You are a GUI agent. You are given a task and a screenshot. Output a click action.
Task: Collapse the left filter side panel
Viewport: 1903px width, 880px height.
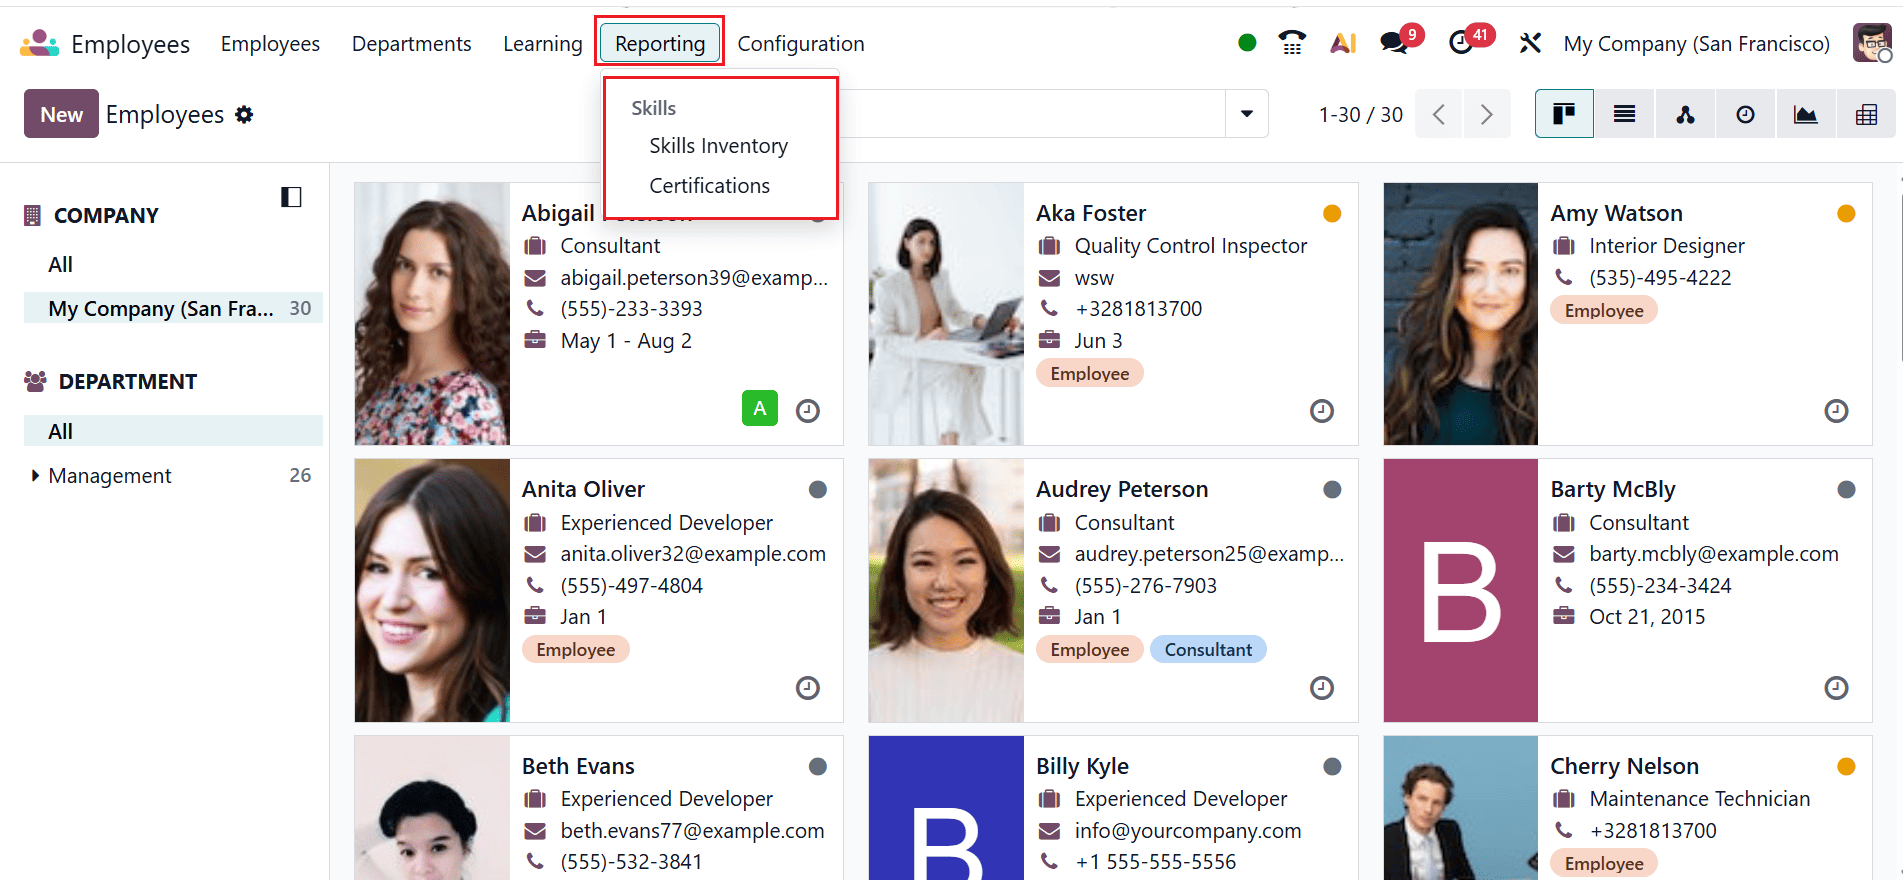[291, 197]
